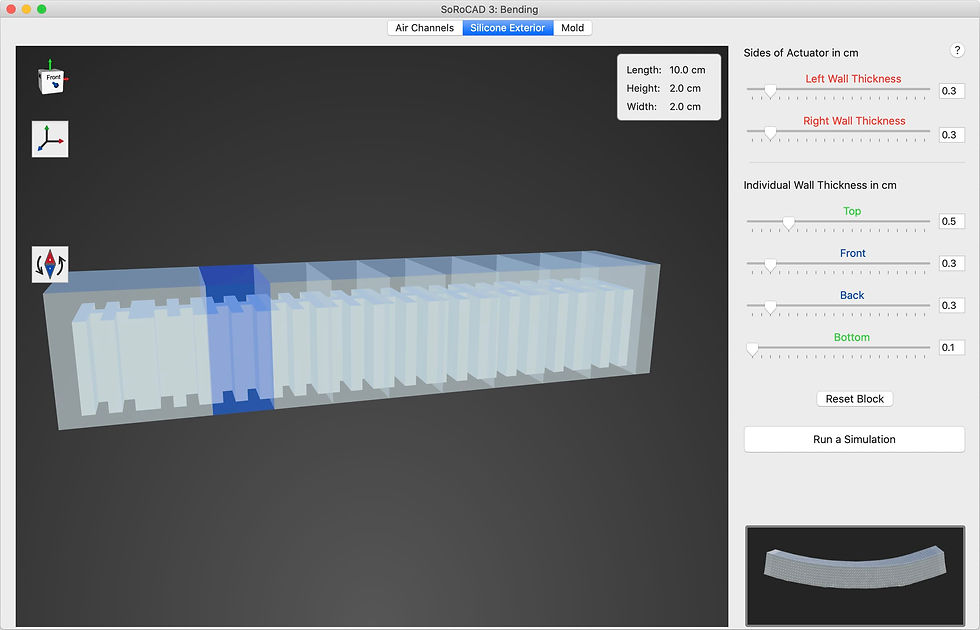Click the Length: 10.0 cm readout

[x=666, y=70]
